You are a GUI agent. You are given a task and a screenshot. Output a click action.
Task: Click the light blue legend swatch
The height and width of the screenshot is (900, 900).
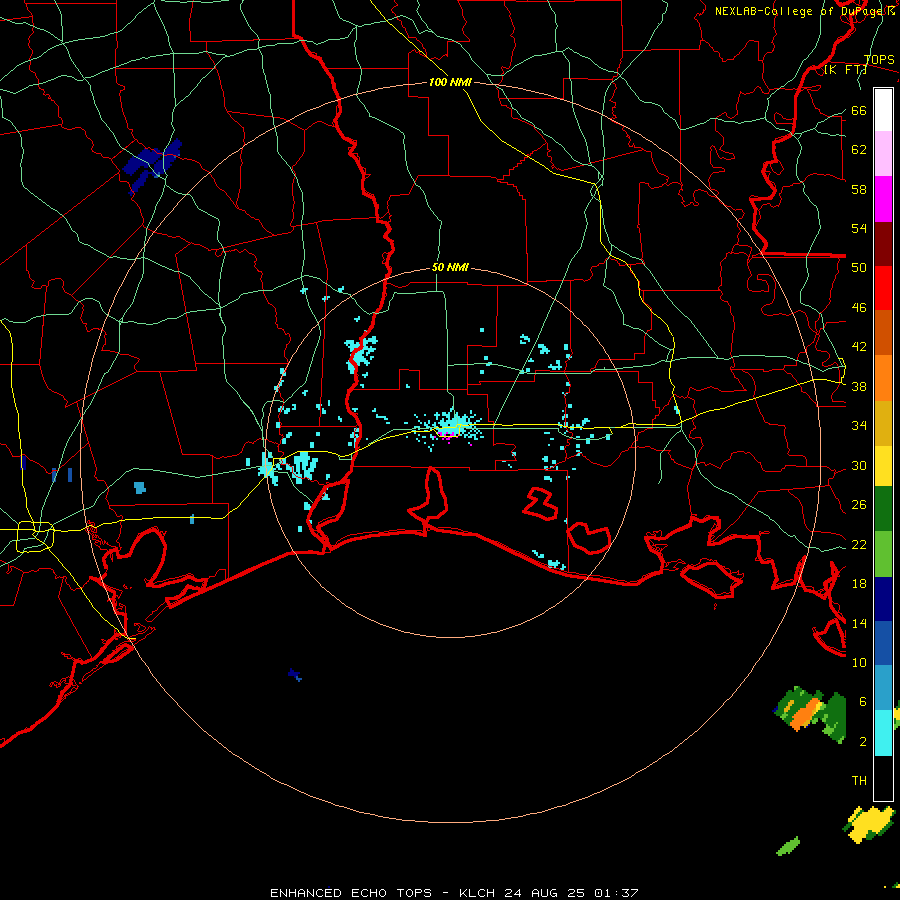[883, 688]
